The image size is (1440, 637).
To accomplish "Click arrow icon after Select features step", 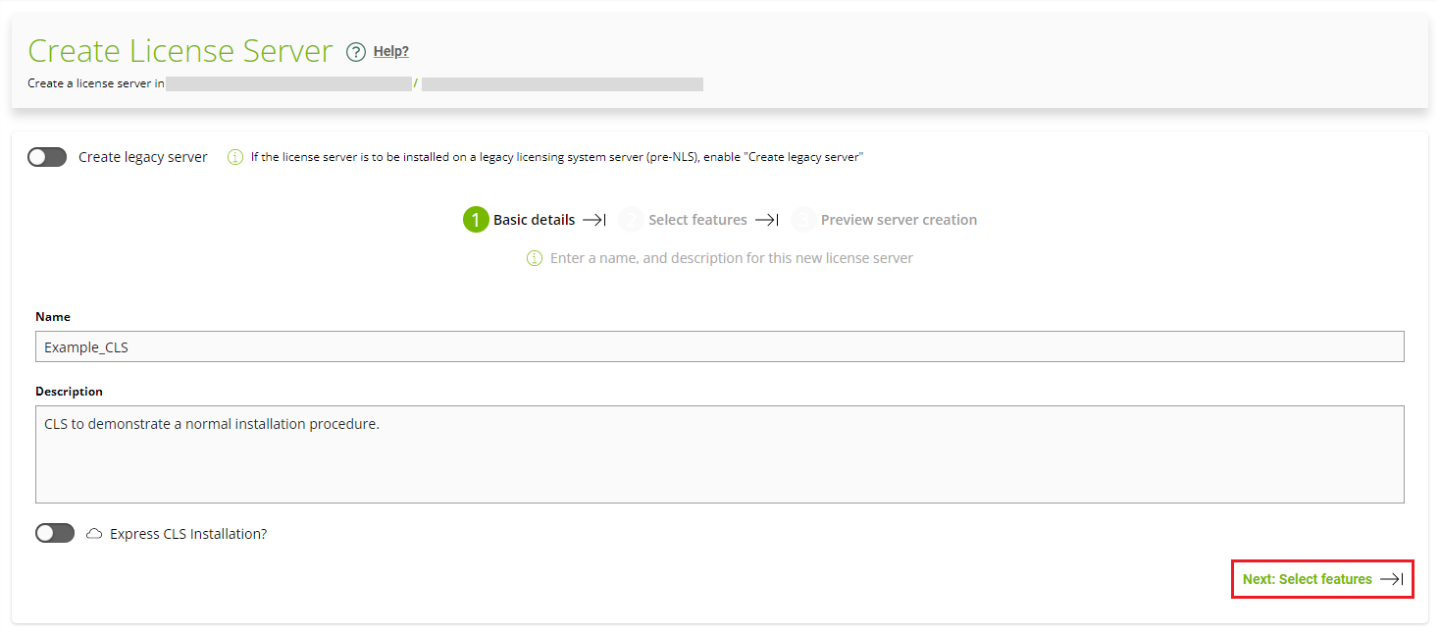I will point(768,219).
